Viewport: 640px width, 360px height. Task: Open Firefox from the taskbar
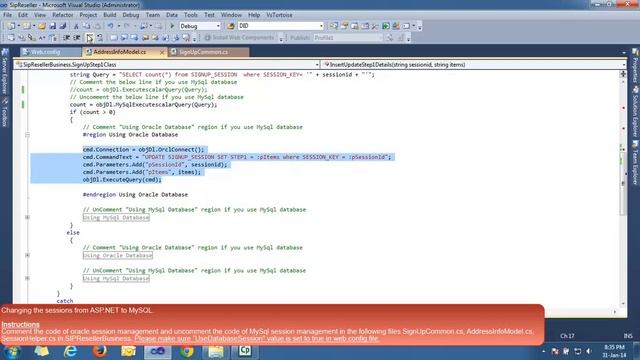(100, 351)
